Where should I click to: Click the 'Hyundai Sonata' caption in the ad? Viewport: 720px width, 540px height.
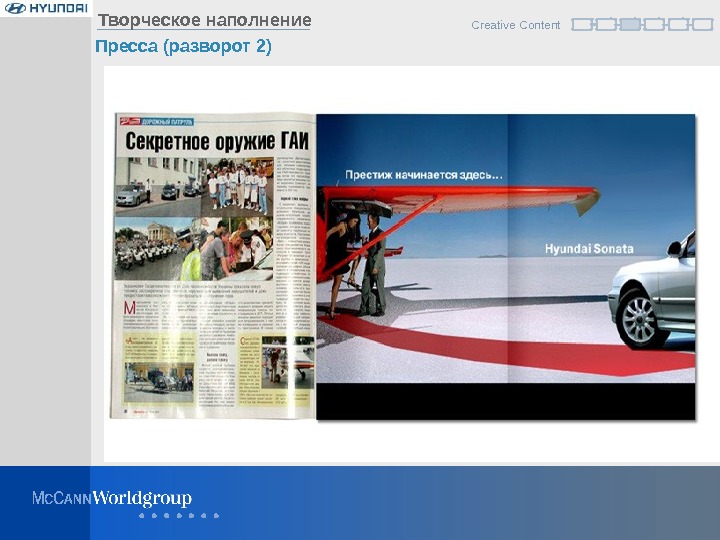589,249
